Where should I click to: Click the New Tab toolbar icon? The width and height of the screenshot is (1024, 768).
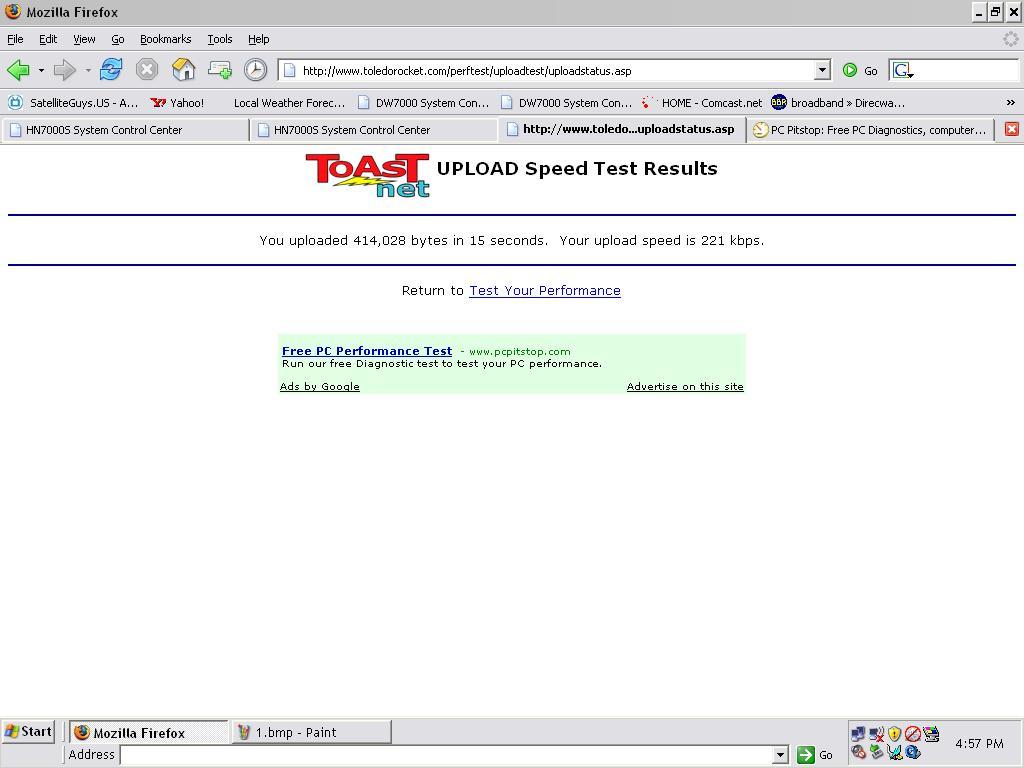[219, 70]
